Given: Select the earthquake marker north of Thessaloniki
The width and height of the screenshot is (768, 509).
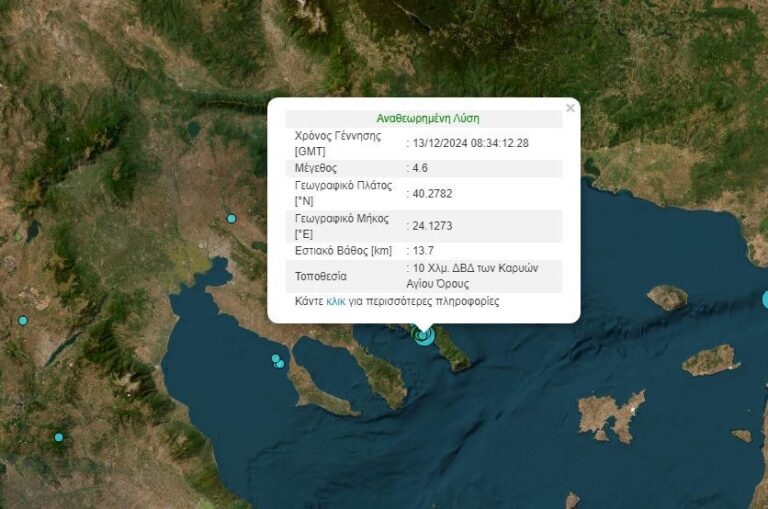Looking at the screenshot, I should coord(231,218).
